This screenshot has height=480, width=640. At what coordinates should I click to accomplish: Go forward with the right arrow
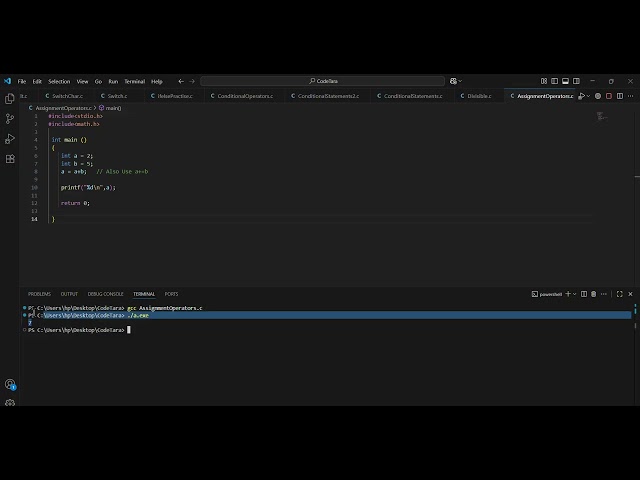point(192,81)
